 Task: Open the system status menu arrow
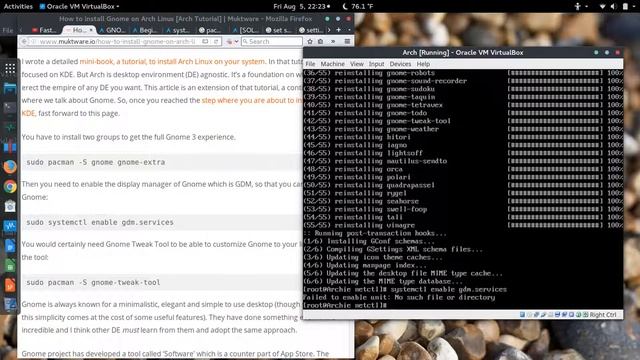634,6
